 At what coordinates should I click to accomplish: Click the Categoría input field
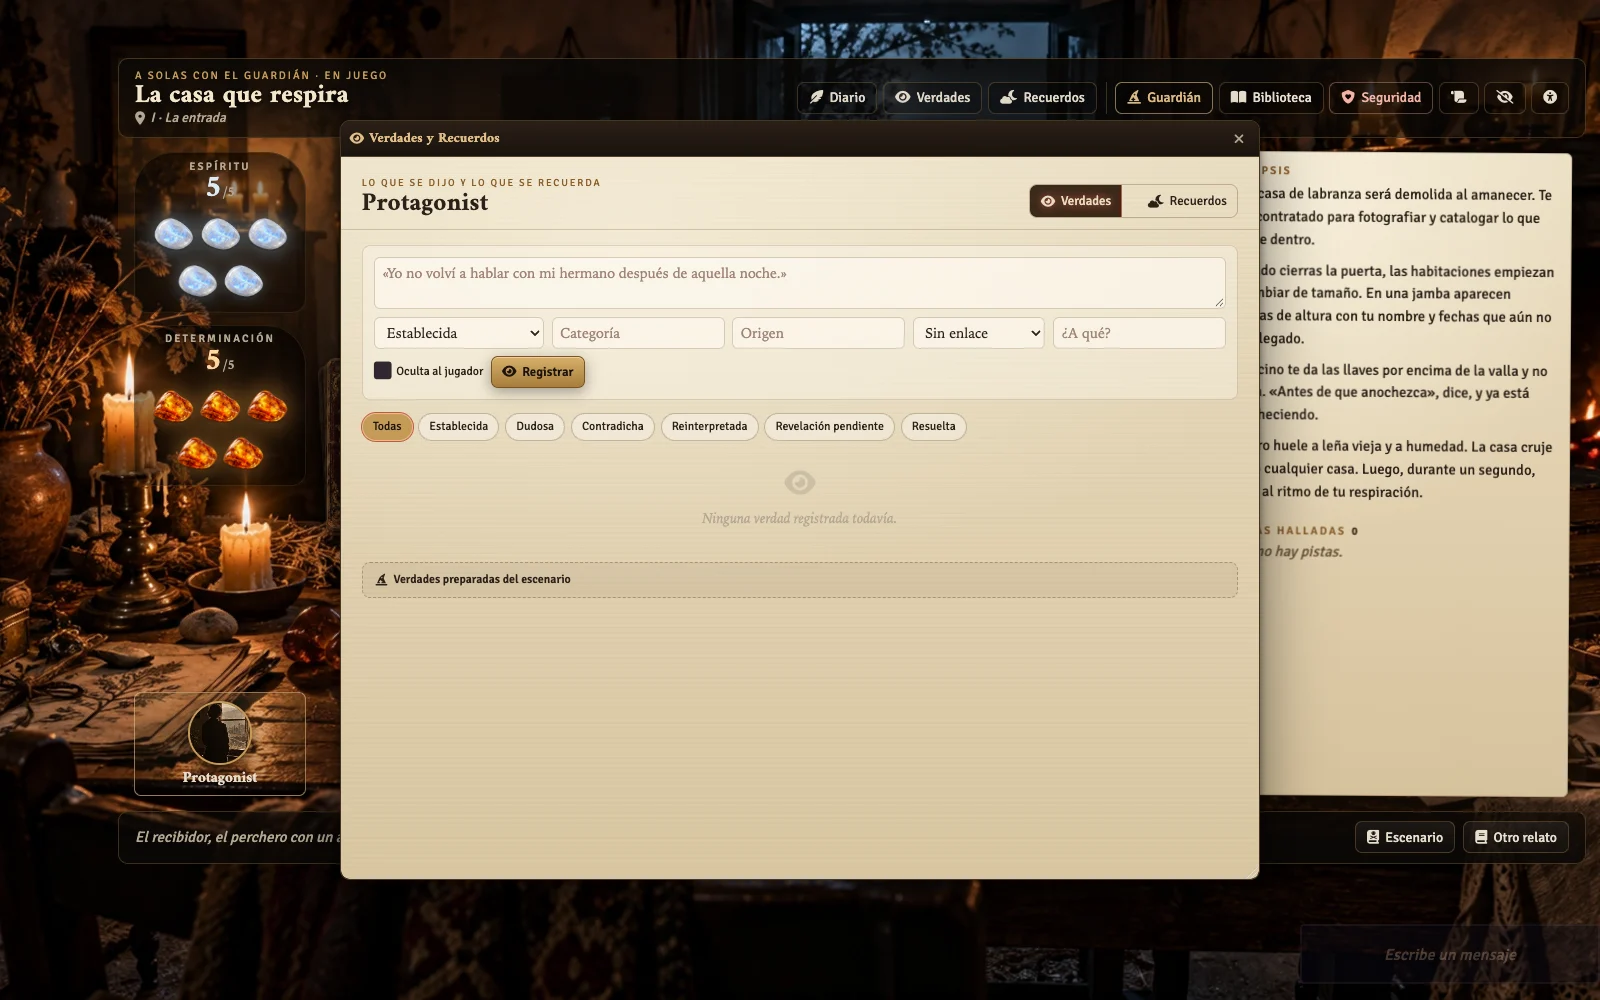click(638, 333)
